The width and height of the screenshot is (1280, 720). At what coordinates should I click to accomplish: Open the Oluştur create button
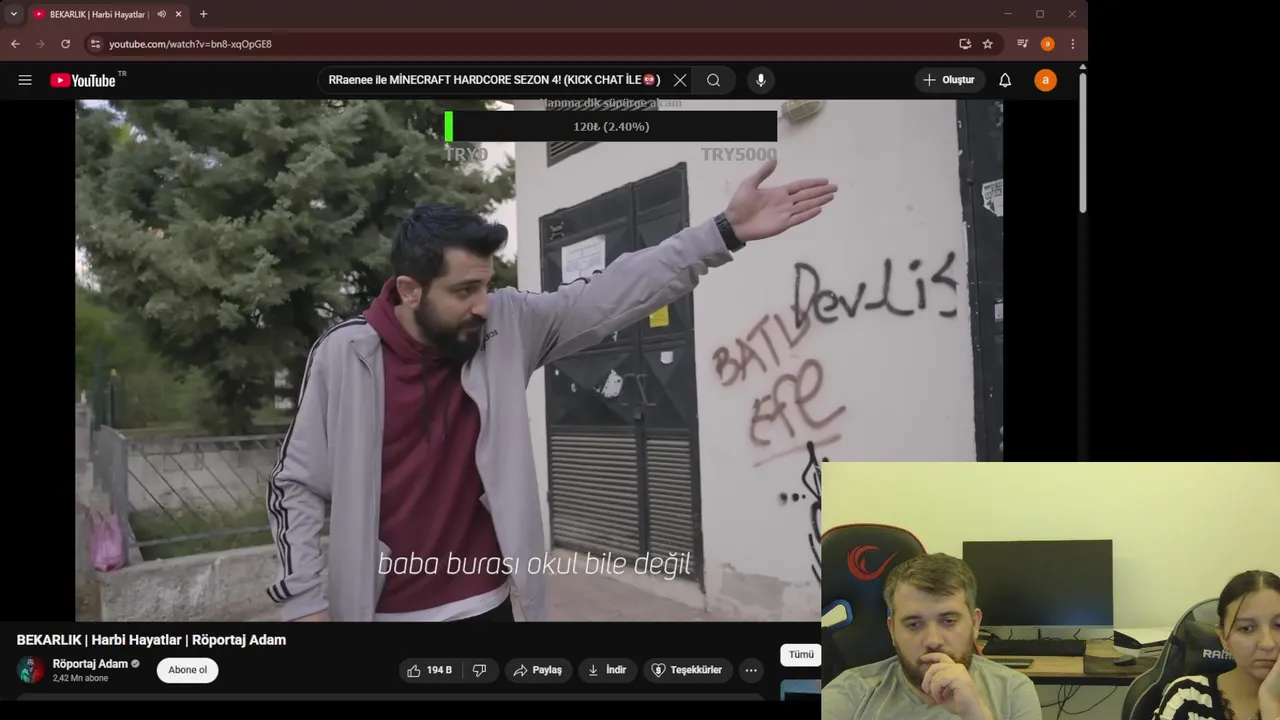949,80
